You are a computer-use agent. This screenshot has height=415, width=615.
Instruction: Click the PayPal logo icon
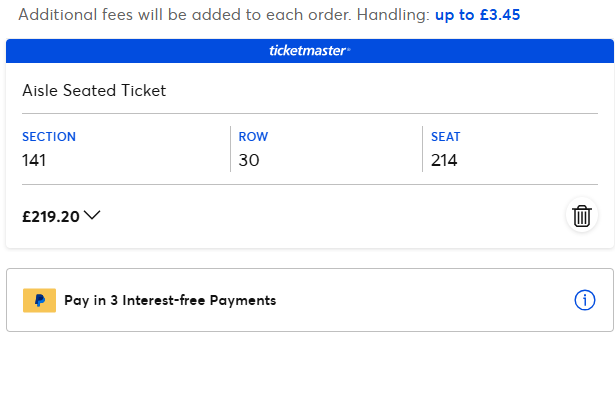point(40,300)
